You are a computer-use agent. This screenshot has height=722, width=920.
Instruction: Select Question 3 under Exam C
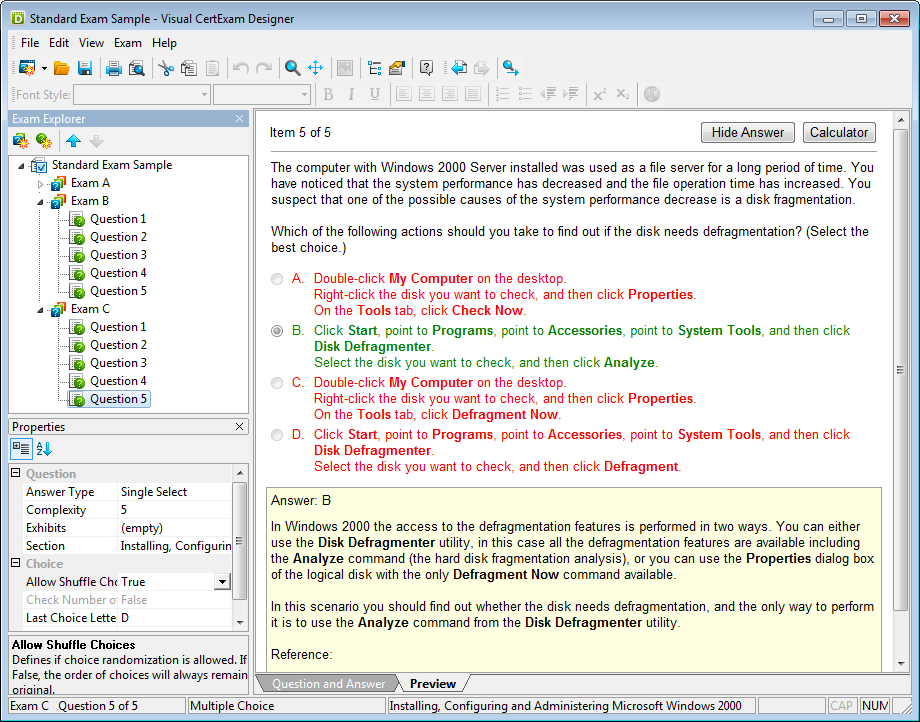point(118,363)
